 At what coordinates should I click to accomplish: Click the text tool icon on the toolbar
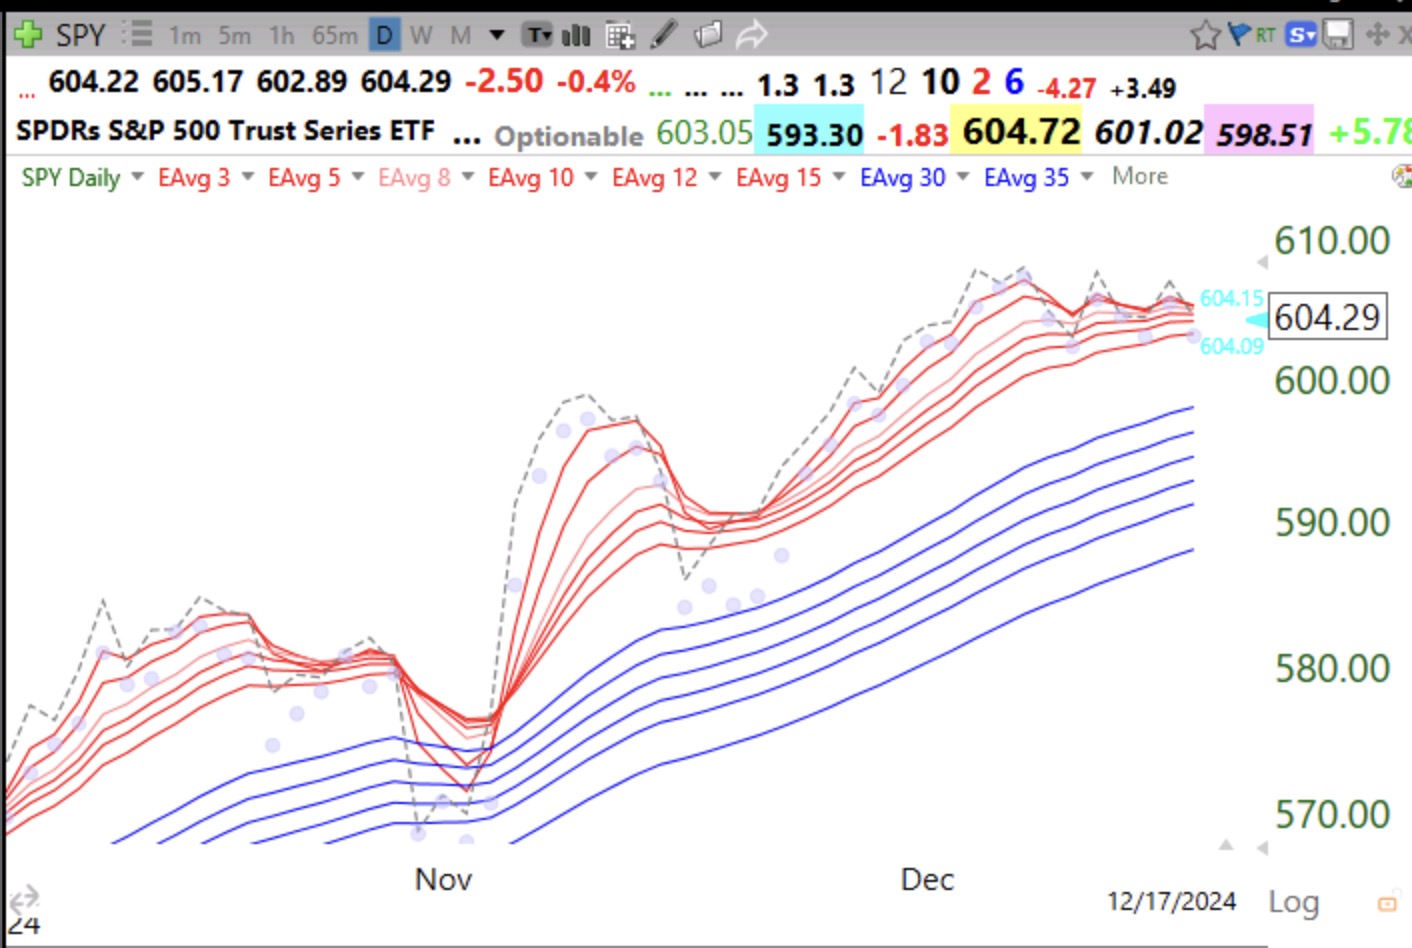point(538,33)
